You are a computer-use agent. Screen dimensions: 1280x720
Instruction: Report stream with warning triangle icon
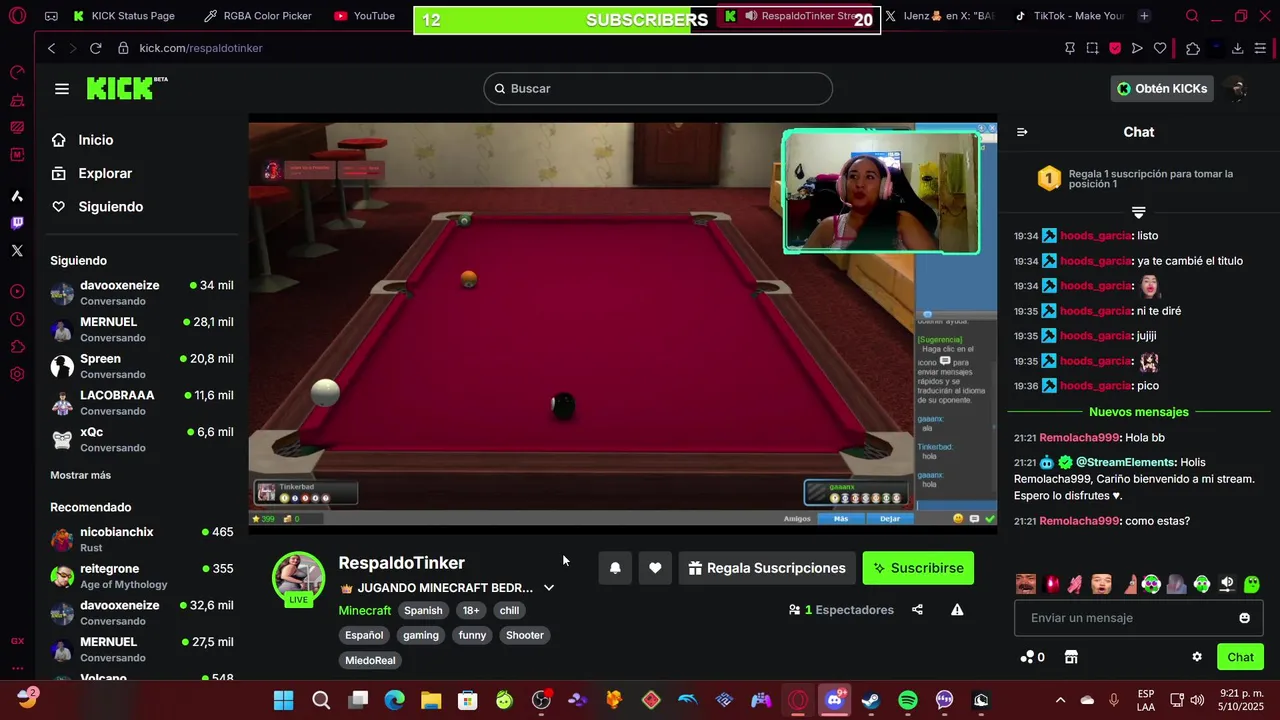(x=957, y=610)
